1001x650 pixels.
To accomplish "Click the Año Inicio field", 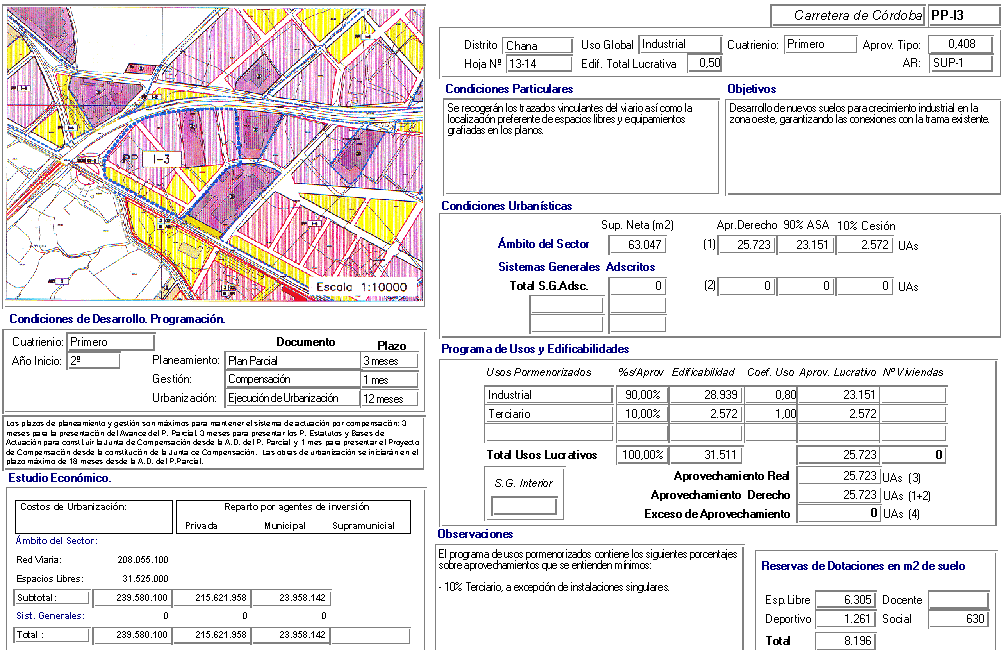I will (93, 361).
